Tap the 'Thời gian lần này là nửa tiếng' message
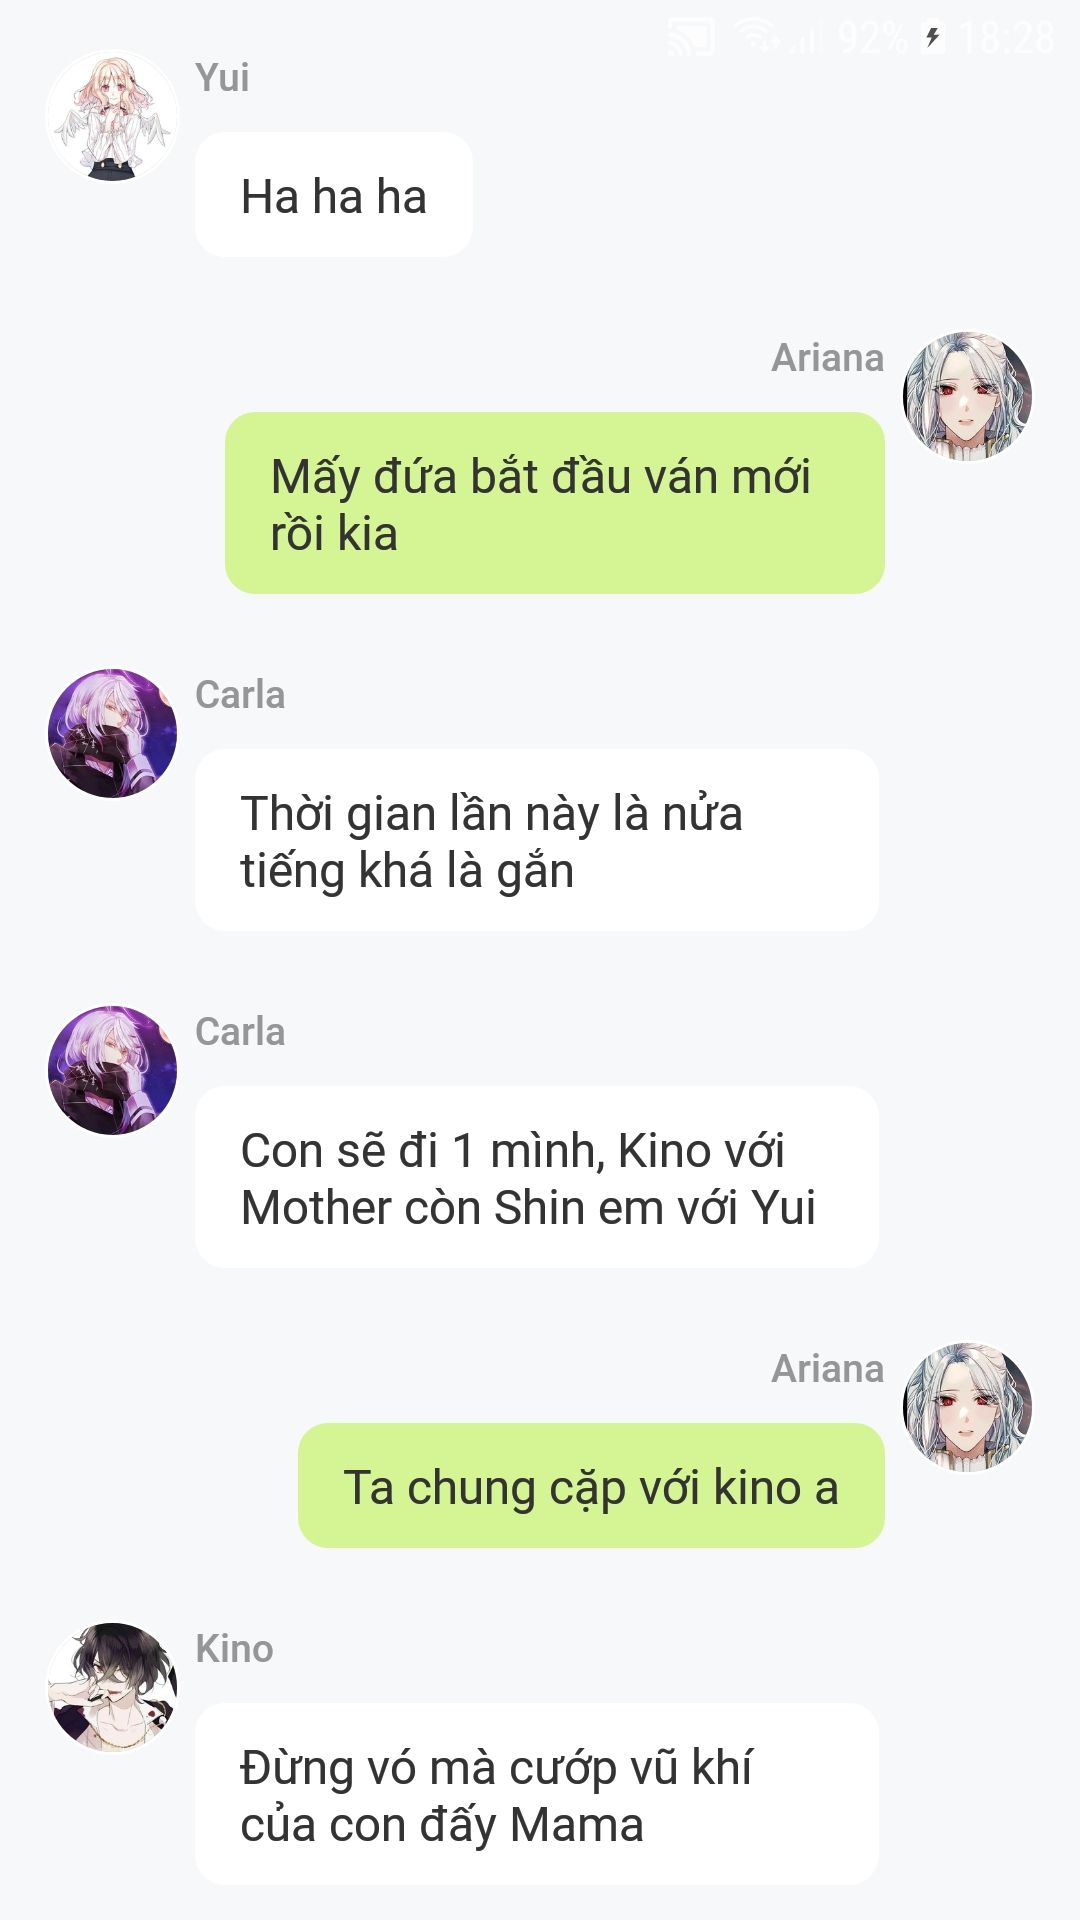 [537, 840]
